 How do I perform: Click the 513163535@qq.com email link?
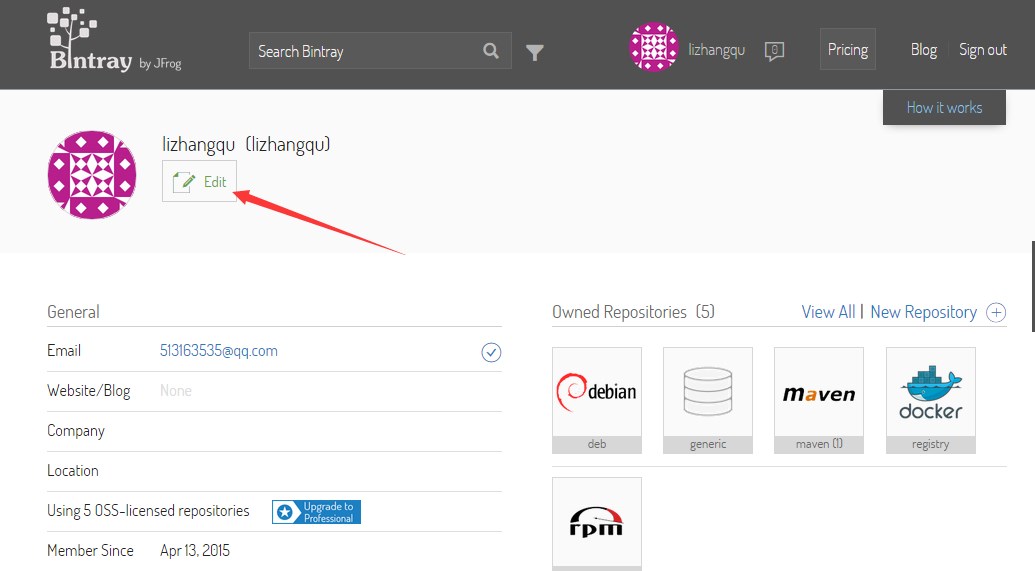point(218,351)
